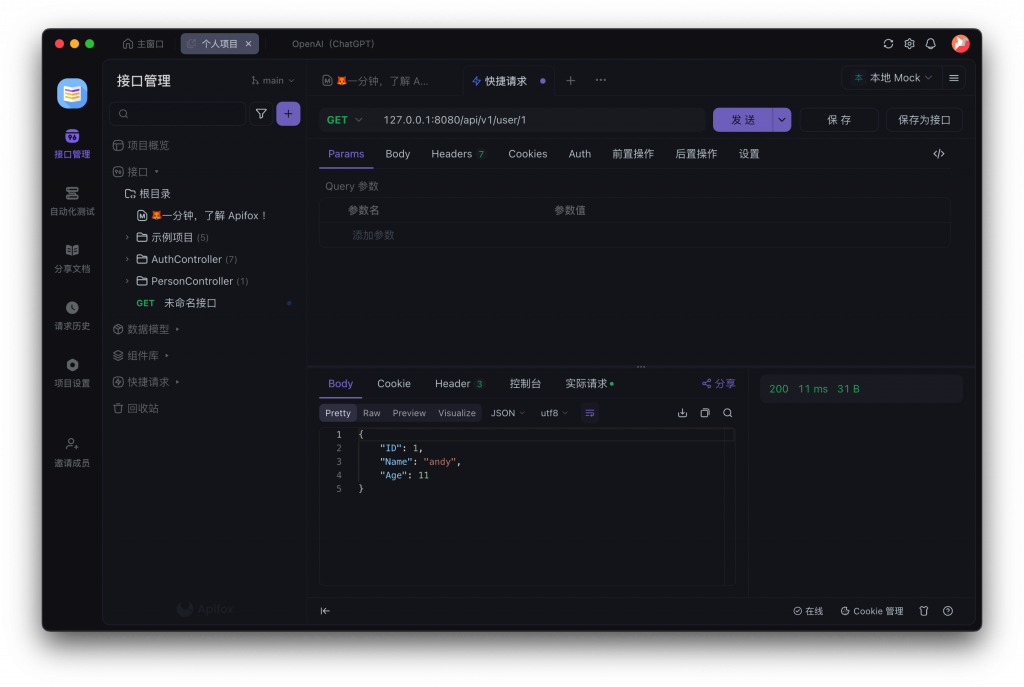Open the 主窗口 home tab
Image resolution: width=1024 pixels, height=687 pixels.
click(143, 44)
